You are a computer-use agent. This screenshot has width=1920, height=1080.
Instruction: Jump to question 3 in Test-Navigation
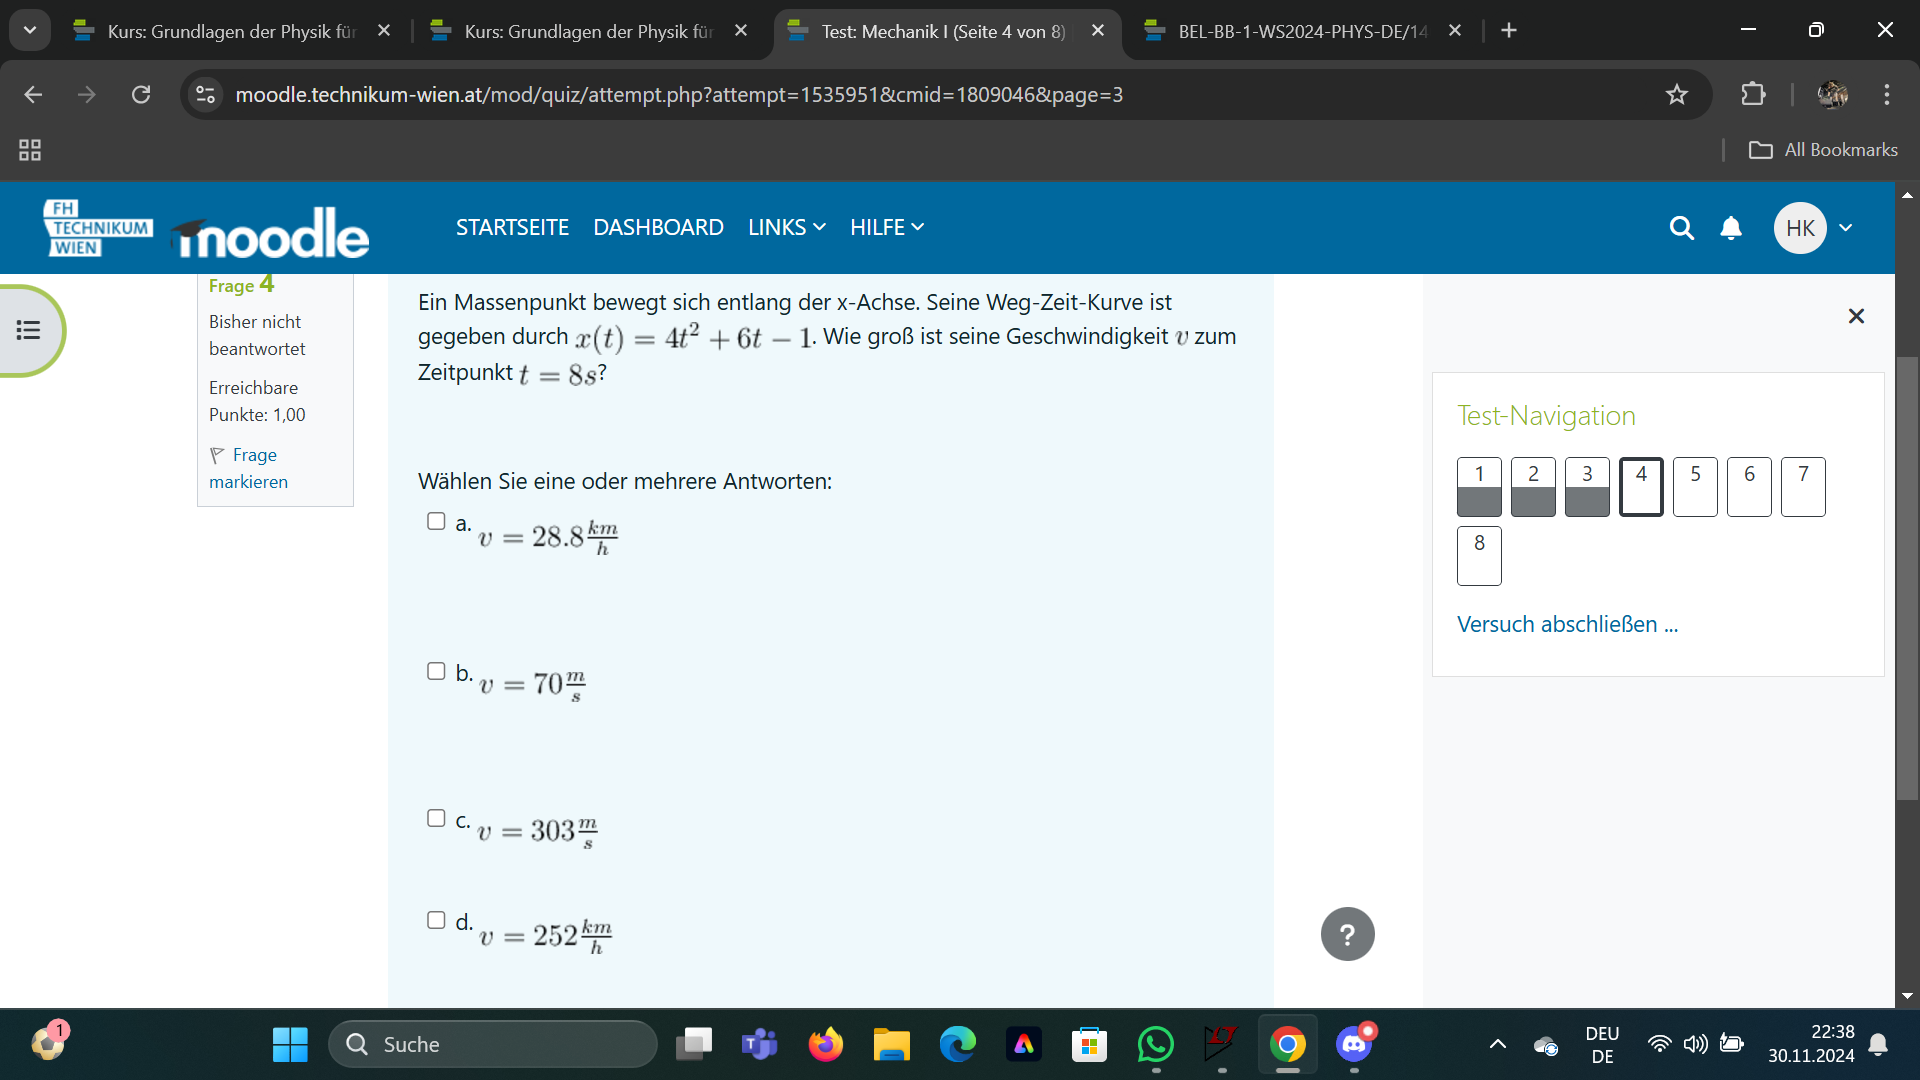coord(1587,487)
